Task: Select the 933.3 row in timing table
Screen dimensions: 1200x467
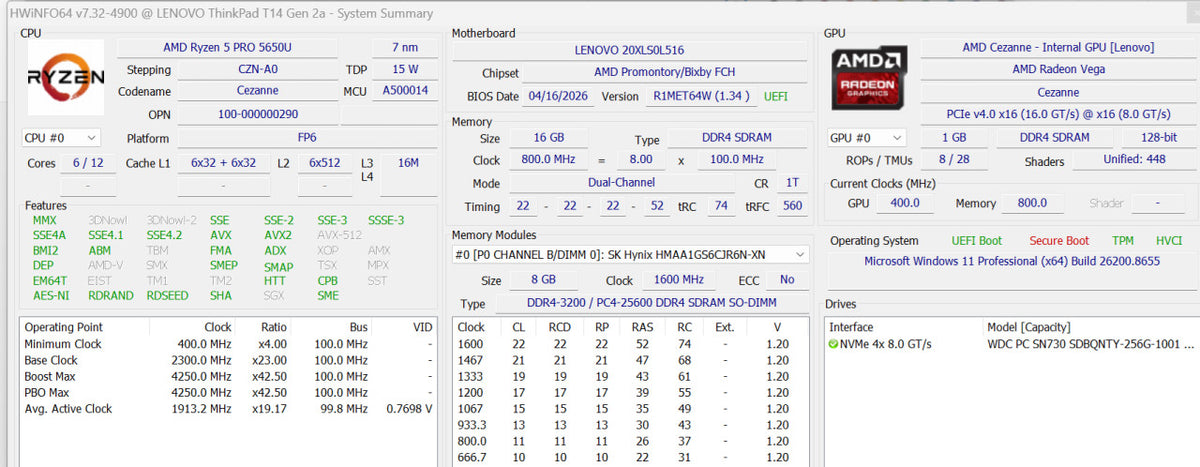Action: [630, 424]
